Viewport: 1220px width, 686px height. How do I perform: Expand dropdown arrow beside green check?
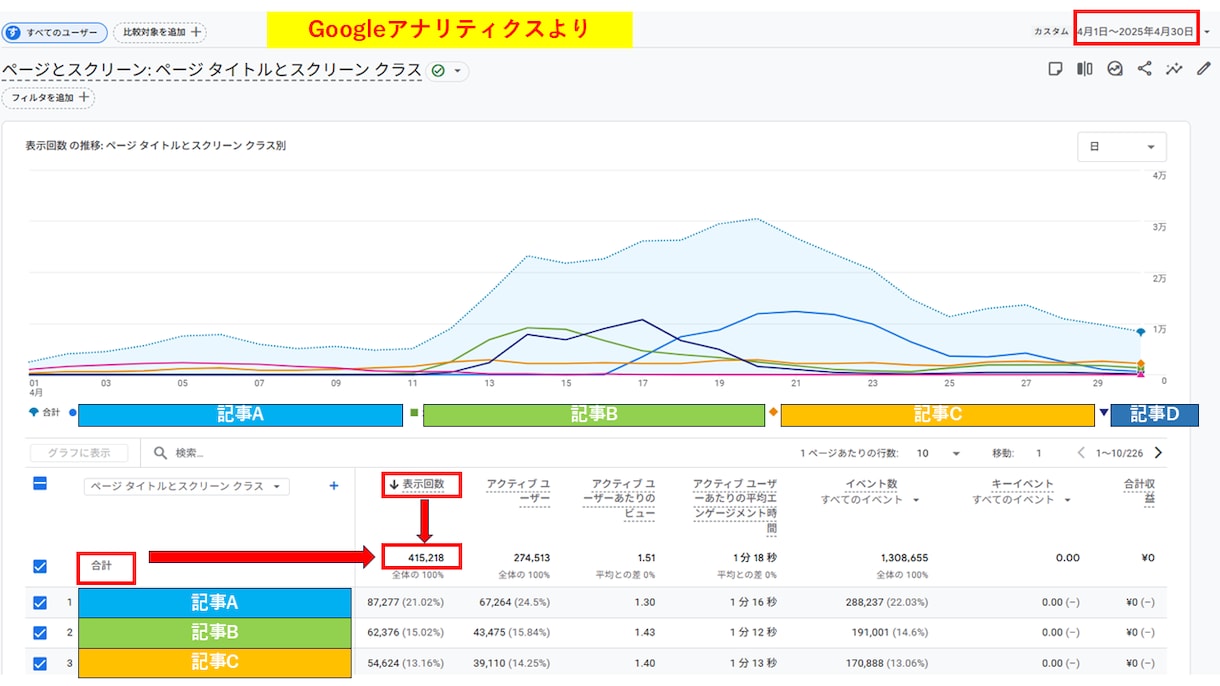(x=458, y=71)
